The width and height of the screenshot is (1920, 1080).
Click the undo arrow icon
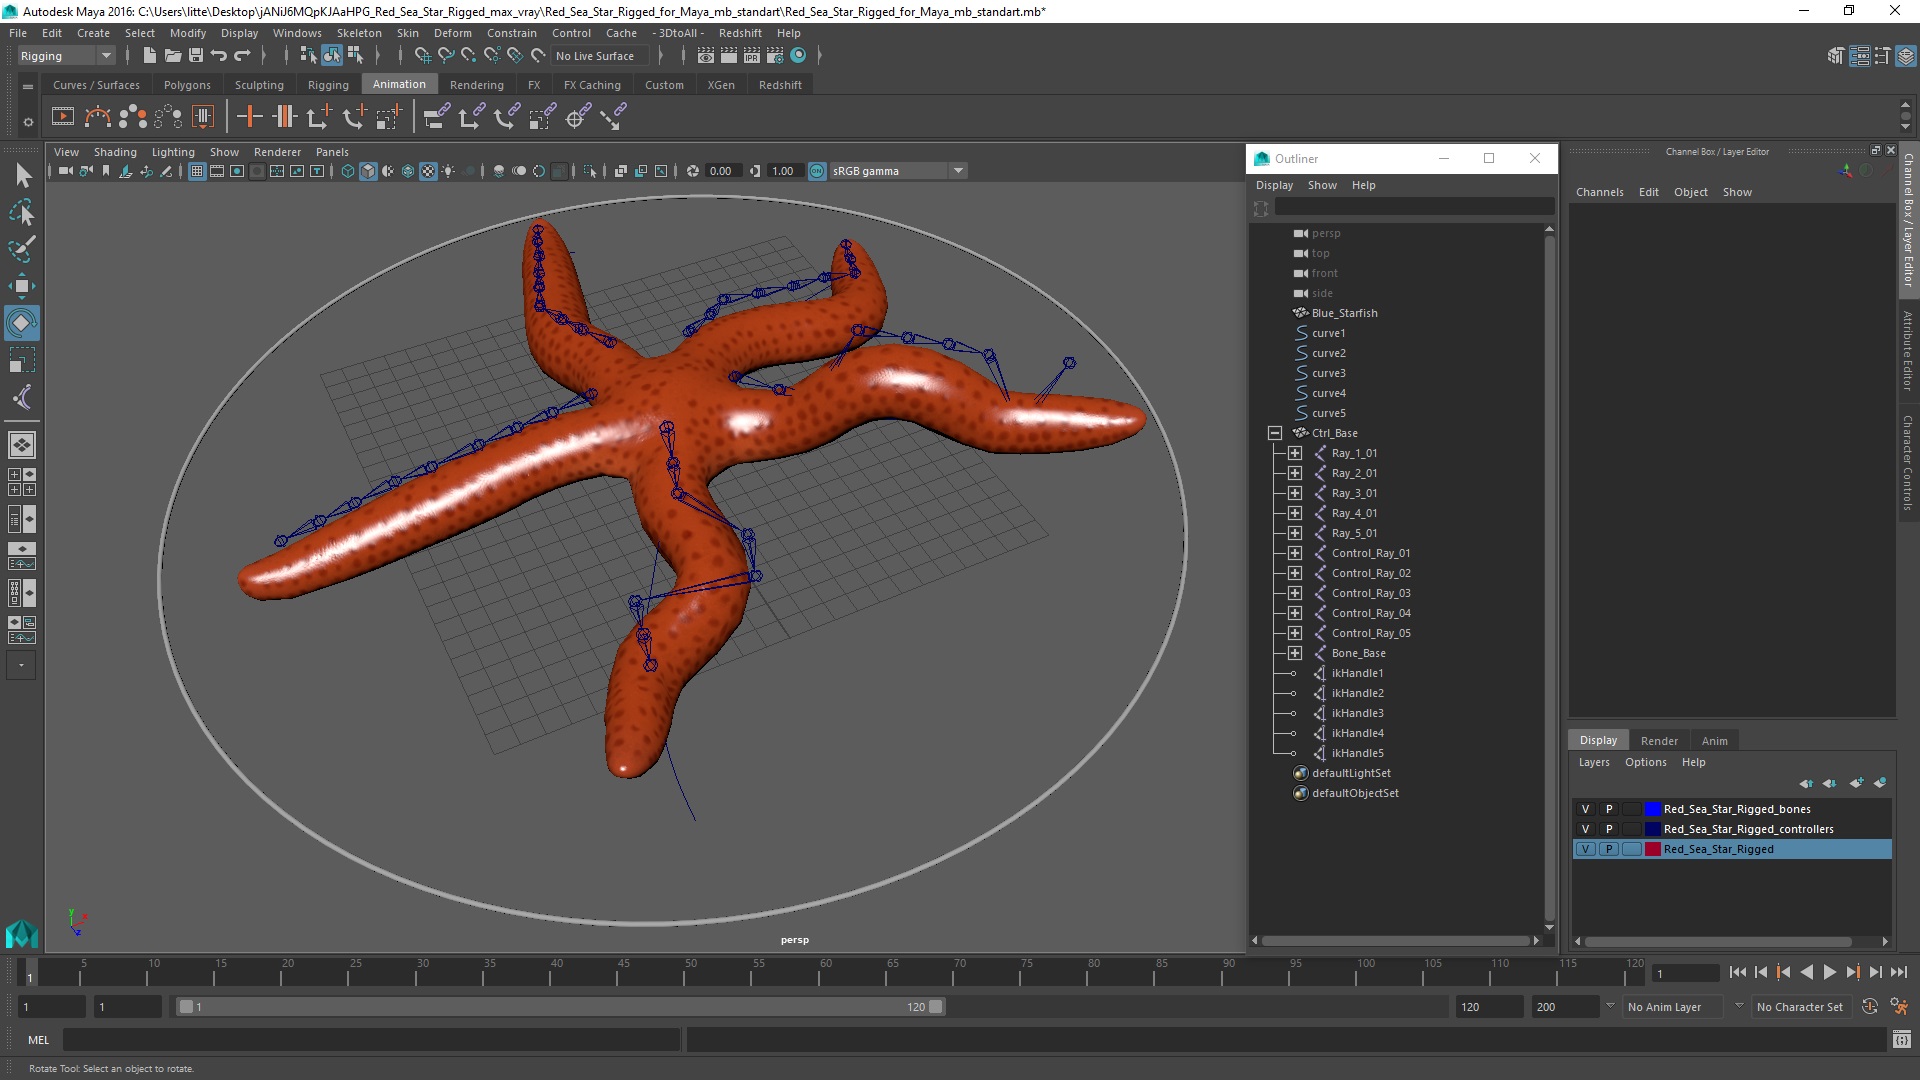[x=219, y=56]
